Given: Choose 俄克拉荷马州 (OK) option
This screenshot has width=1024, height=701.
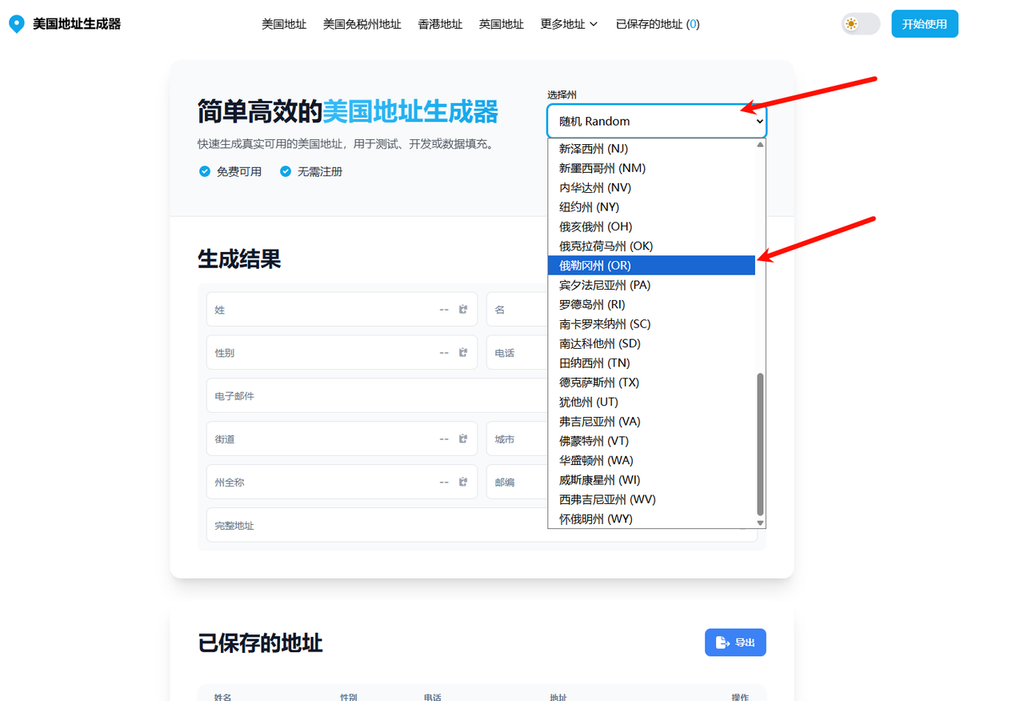Looking at the screenshot, I should [651, 246].
